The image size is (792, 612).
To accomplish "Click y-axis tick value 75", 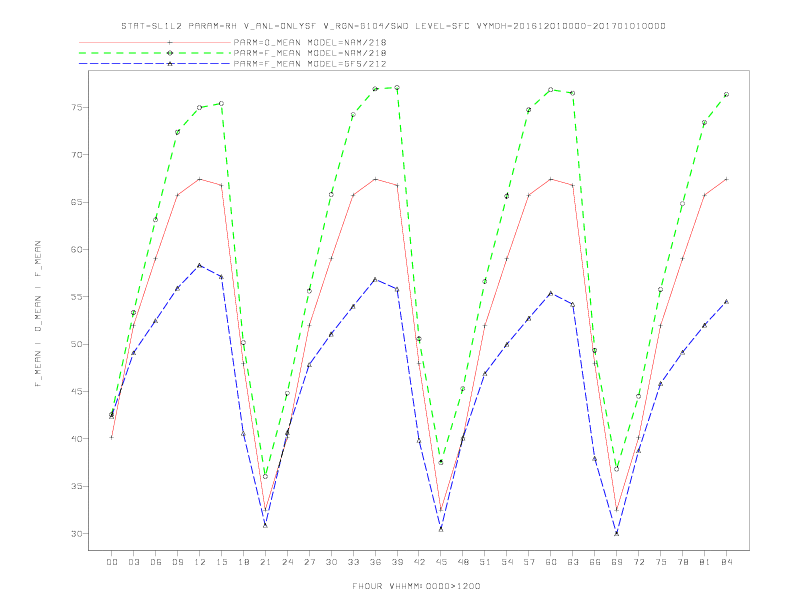I will click(x=76, y=108).
